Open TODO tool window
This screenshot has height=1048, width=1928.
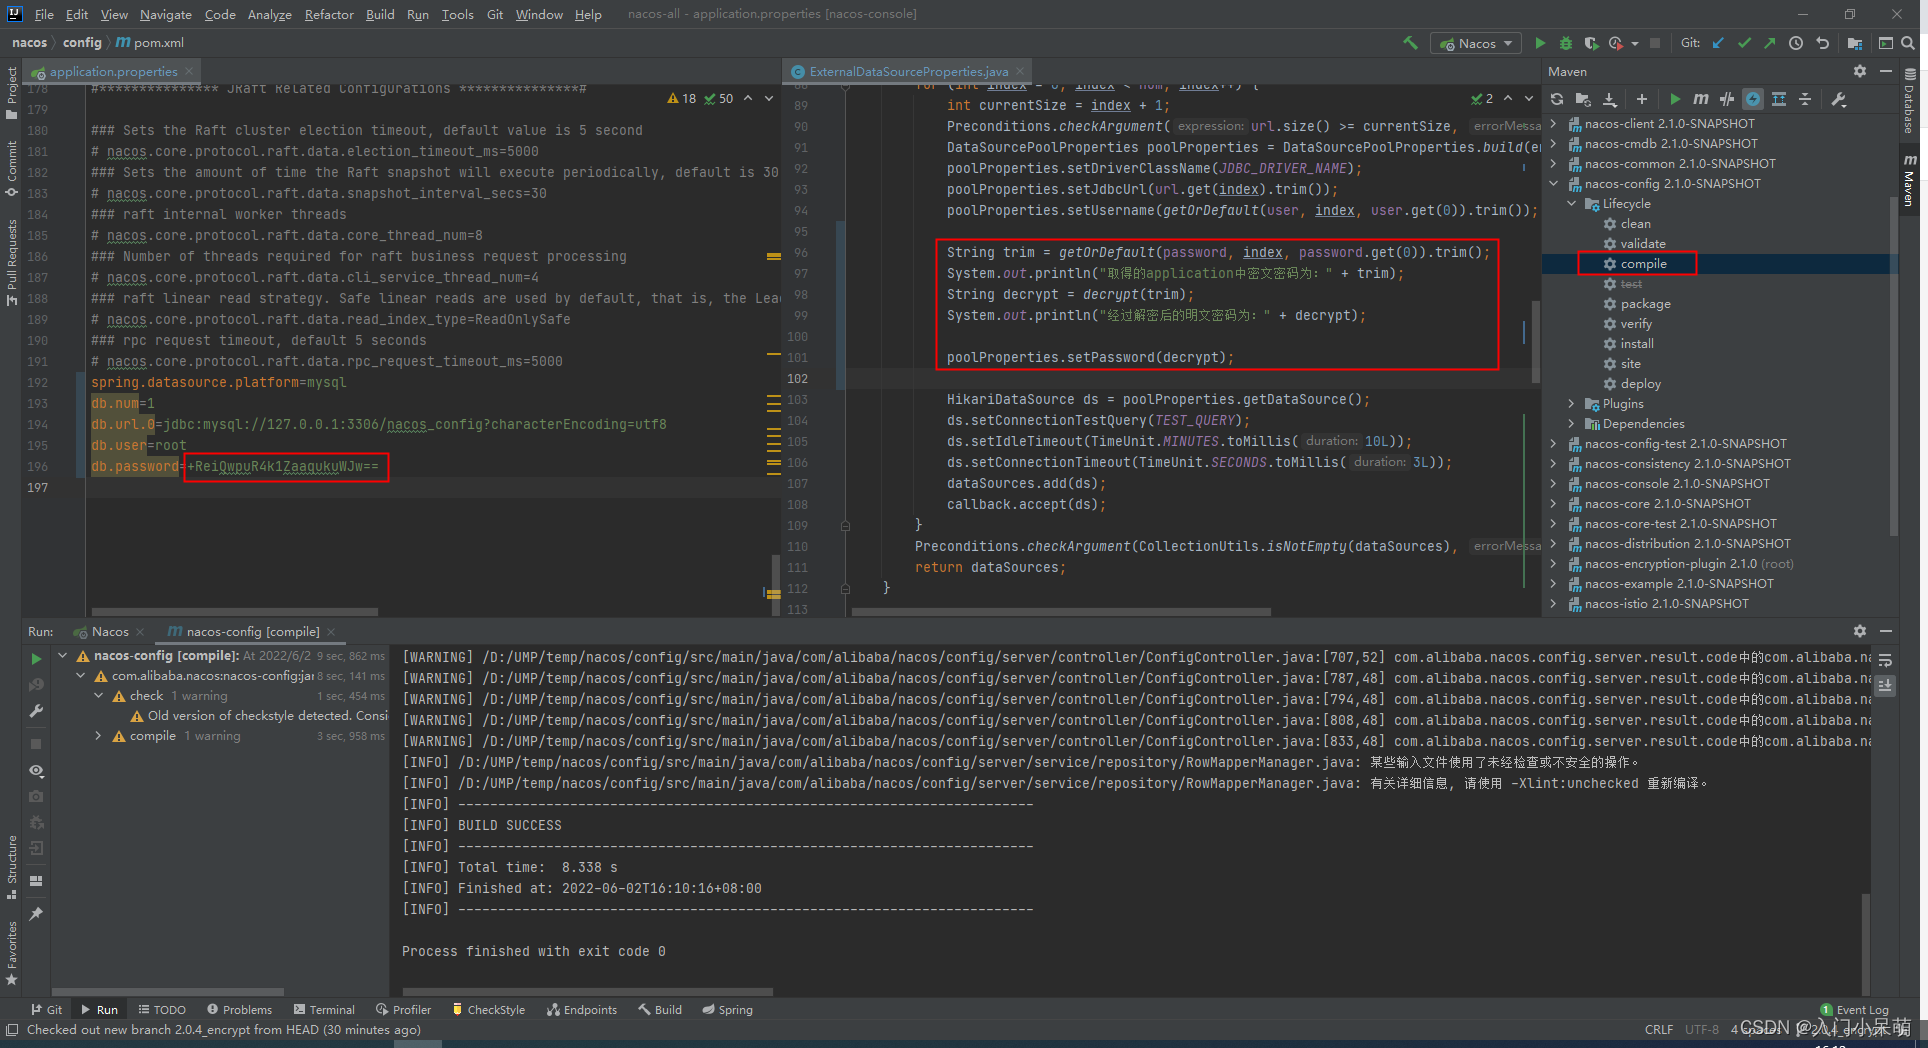tap(162, 1010)
